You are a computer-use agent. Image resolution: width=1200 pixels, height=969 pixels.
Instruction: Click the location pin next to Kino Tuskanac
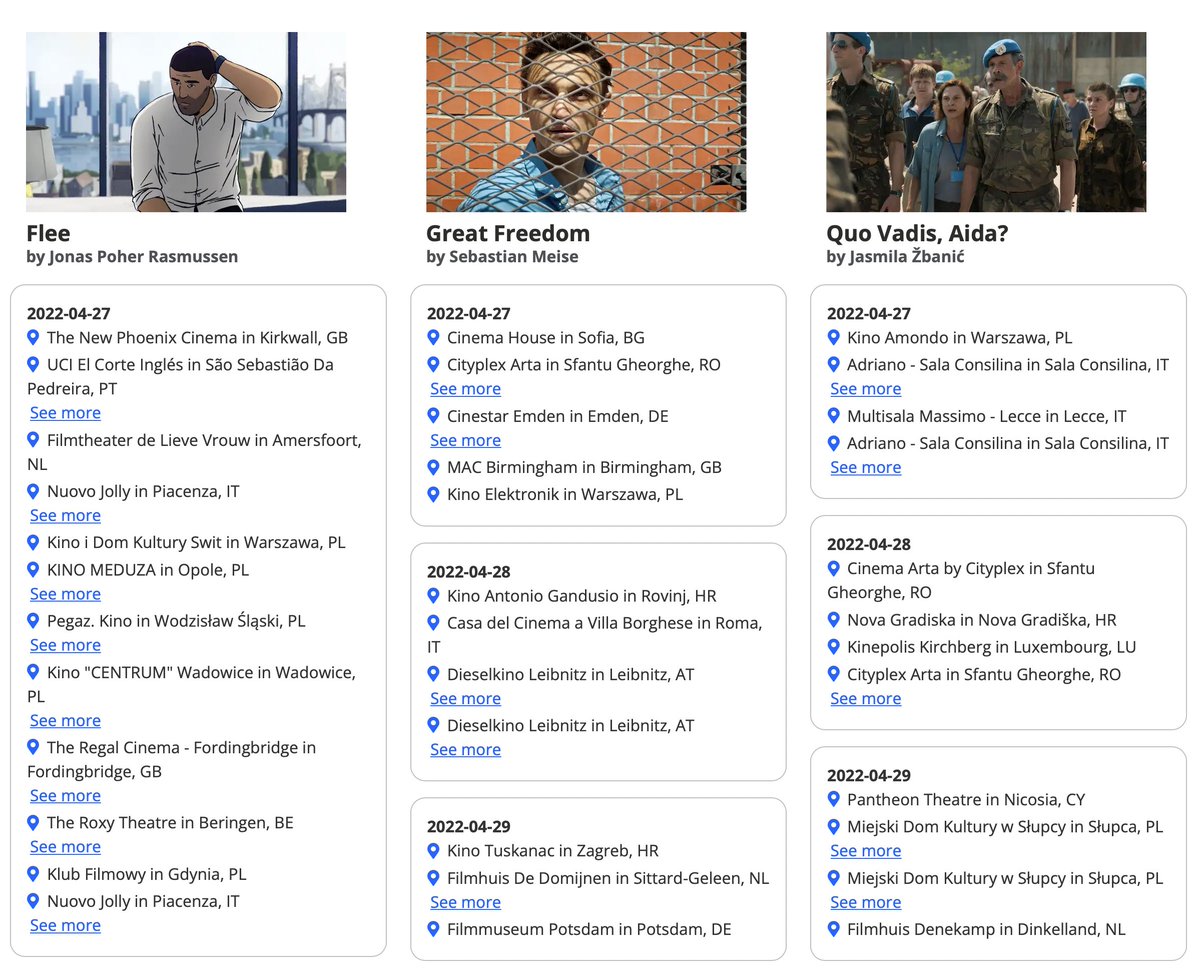tap(433, 851)
